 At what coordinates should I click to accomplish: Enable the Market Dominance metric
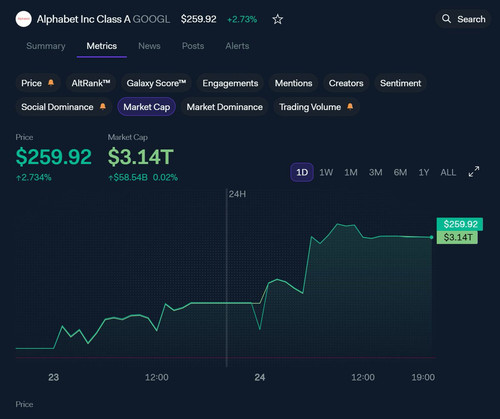(x=224, y=107)
